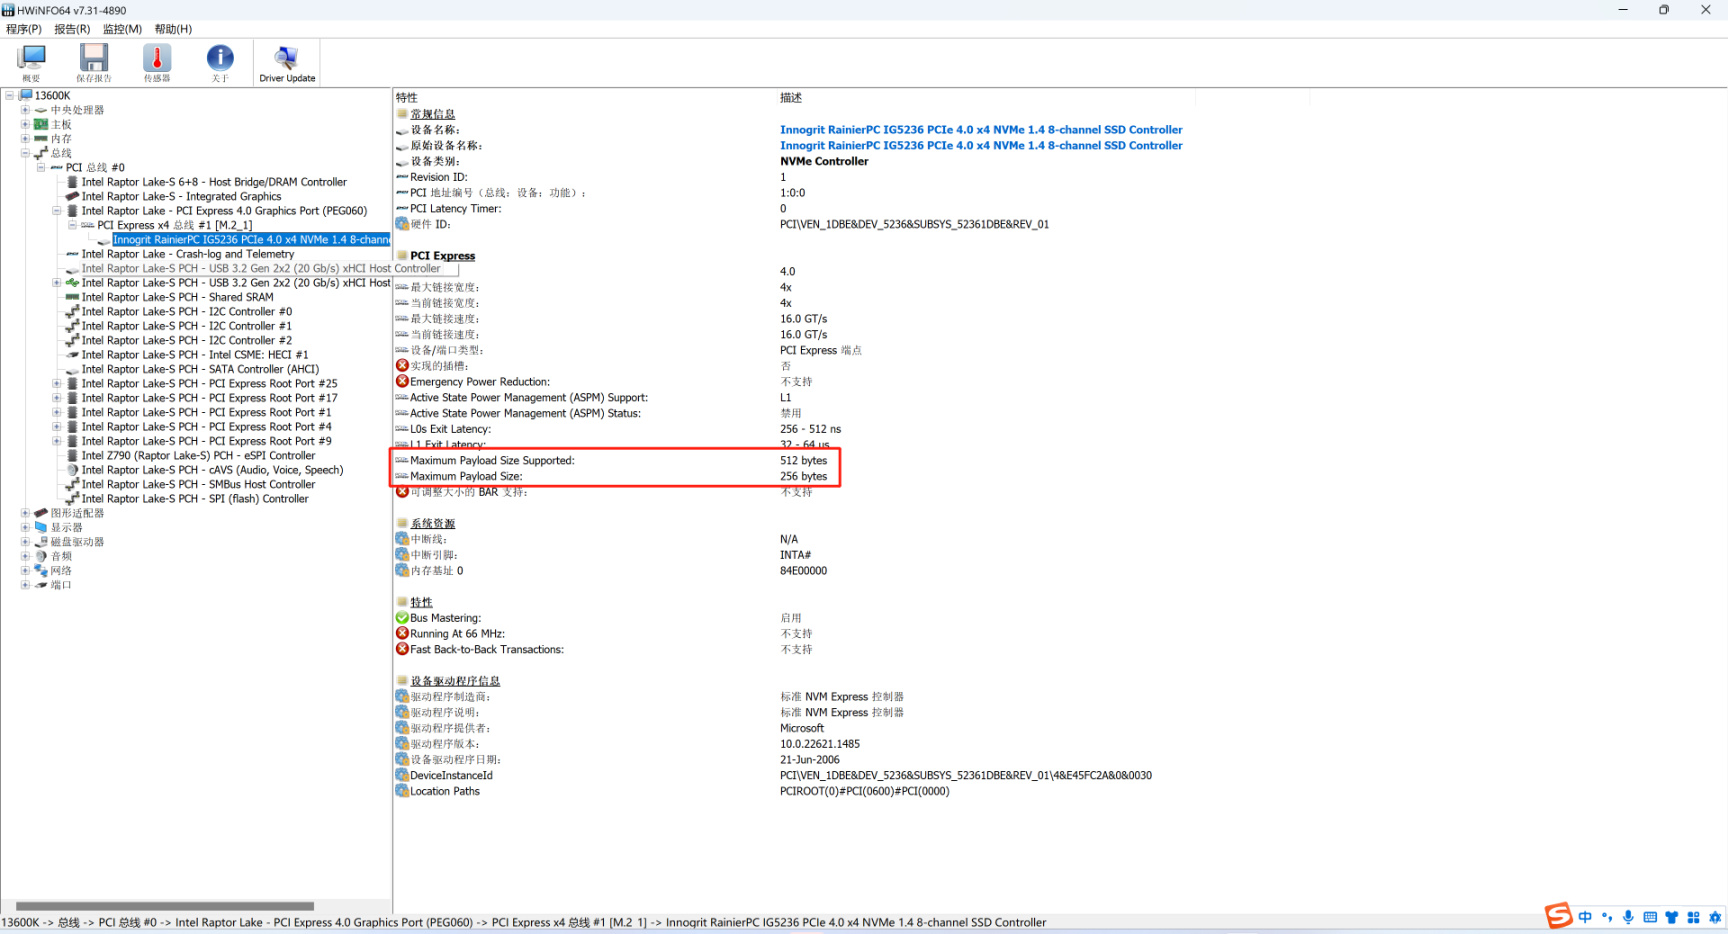Open the Sogou skin shirt icon
1728x934 pixels.
1671,917
